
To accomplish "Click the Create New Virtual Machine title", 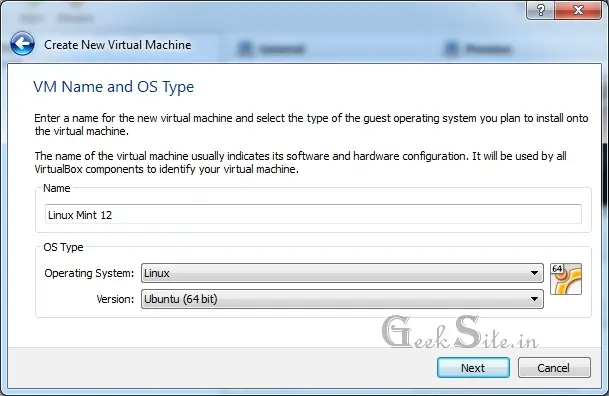I will 118,45.
